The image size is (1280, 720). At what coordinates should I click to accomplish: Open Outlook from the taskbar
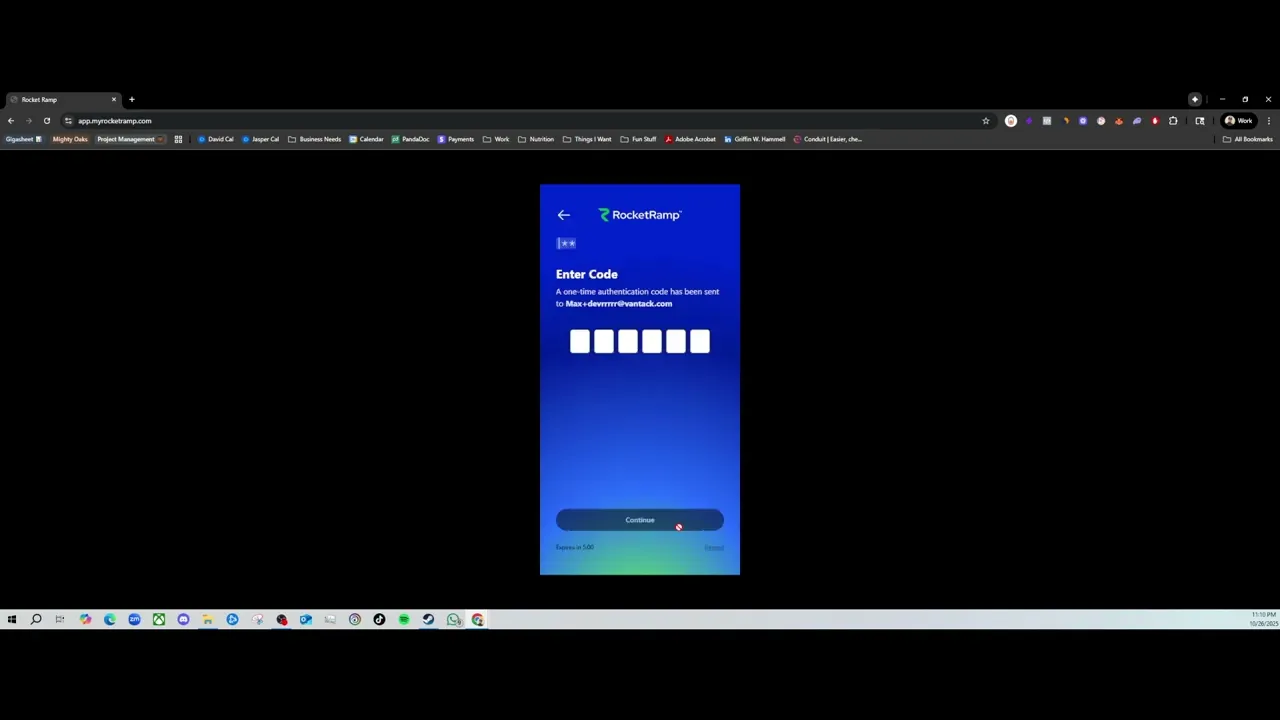tap(306, 620)
